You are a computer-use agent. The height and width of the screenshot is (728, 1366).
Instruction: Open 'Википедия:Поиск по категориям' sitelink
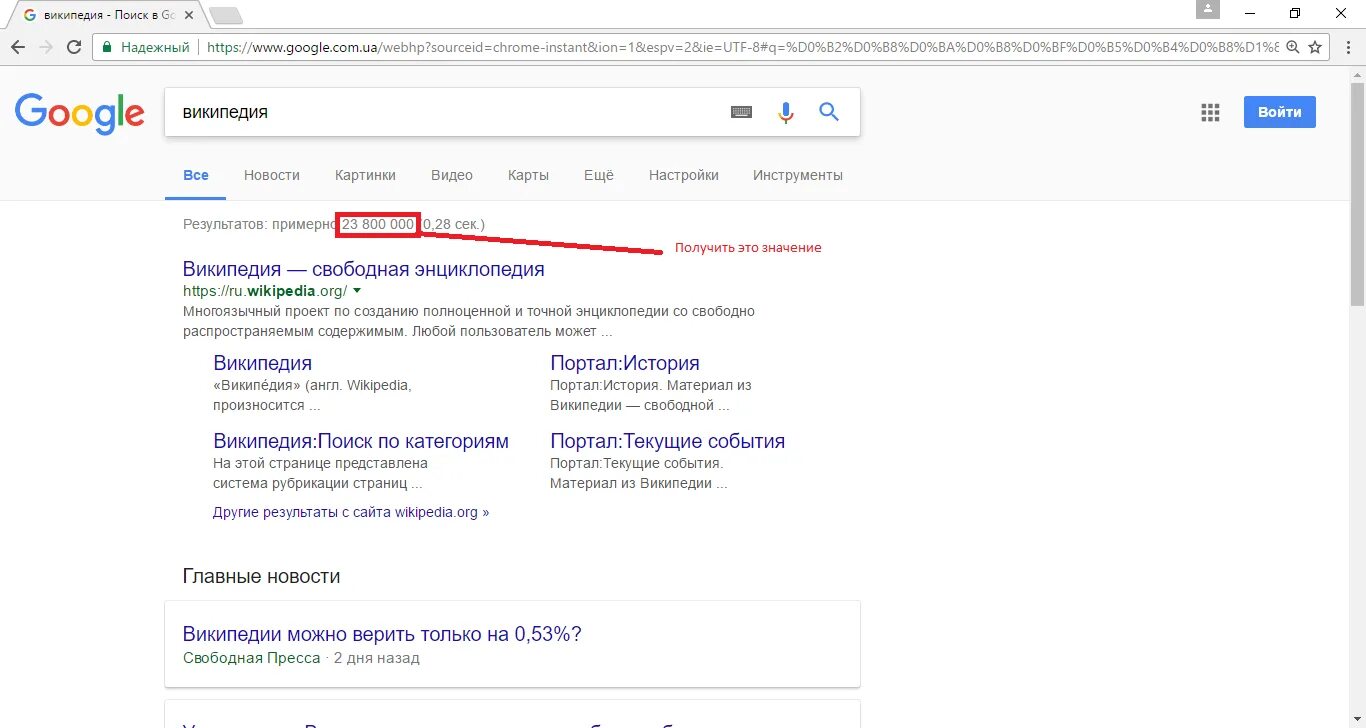[361, 441]
